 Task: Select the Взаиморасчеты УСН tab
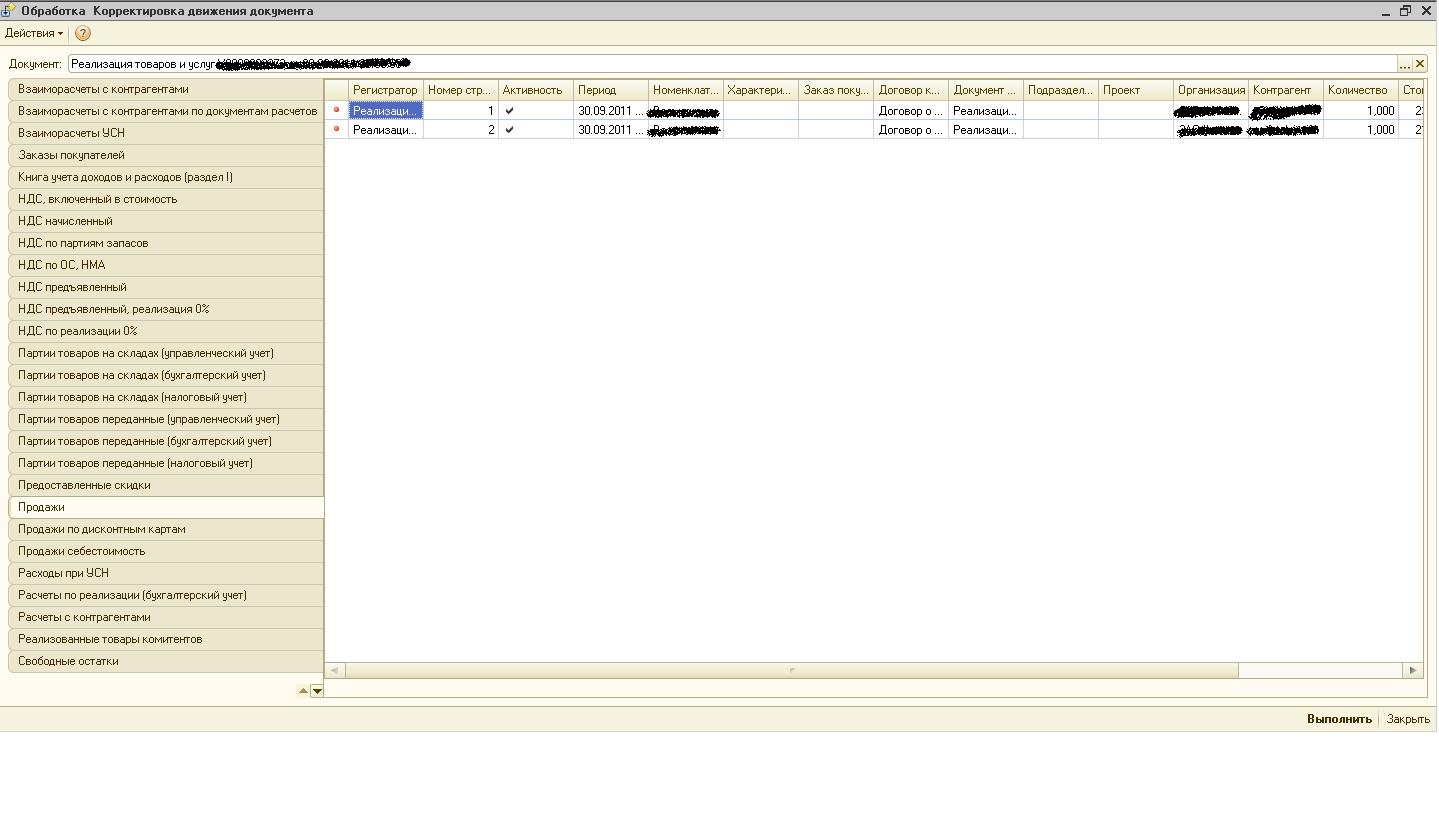click(x=165, y=133)
